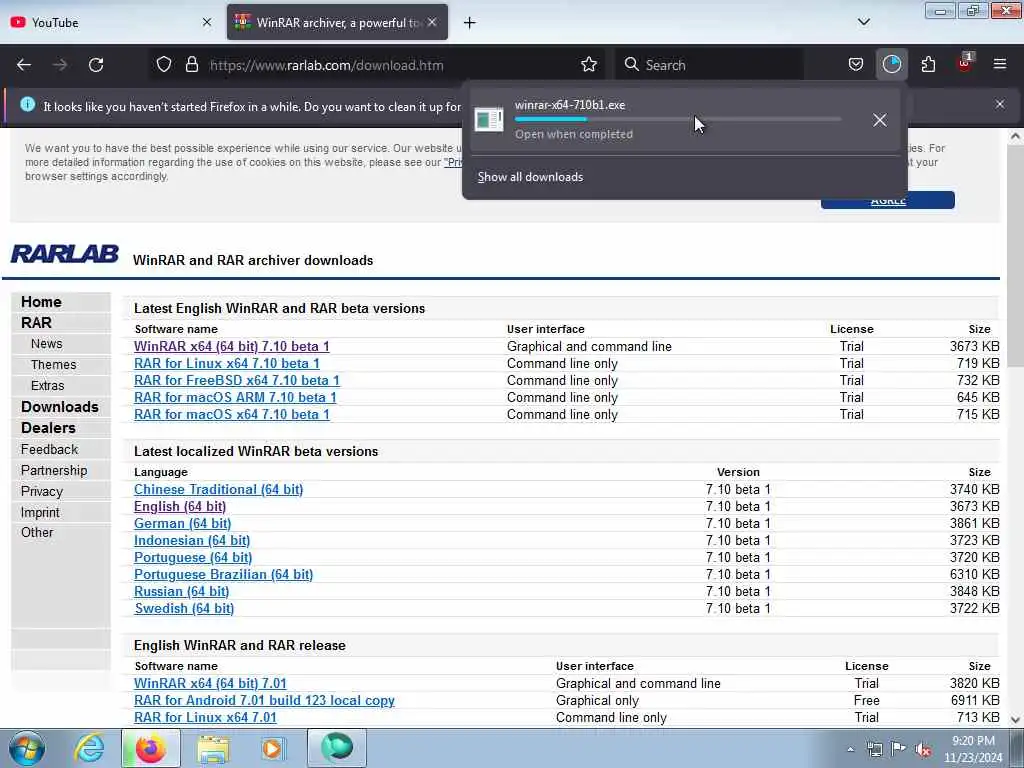Open Extras in the sidebar

pos(47,385)
